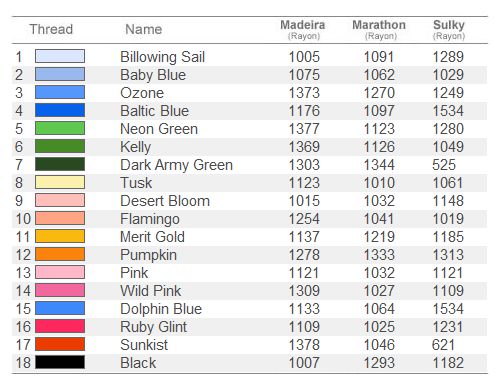Click the Baltic Blue color swatch
Viewport: 500px width, 384px height.
click(x=60, y=110)
